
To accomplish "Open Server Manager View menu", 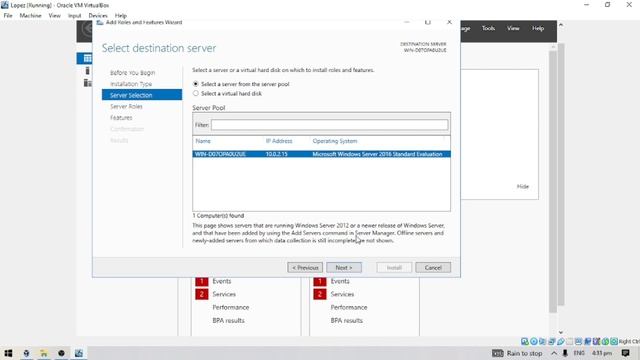I will coord(513,28).
